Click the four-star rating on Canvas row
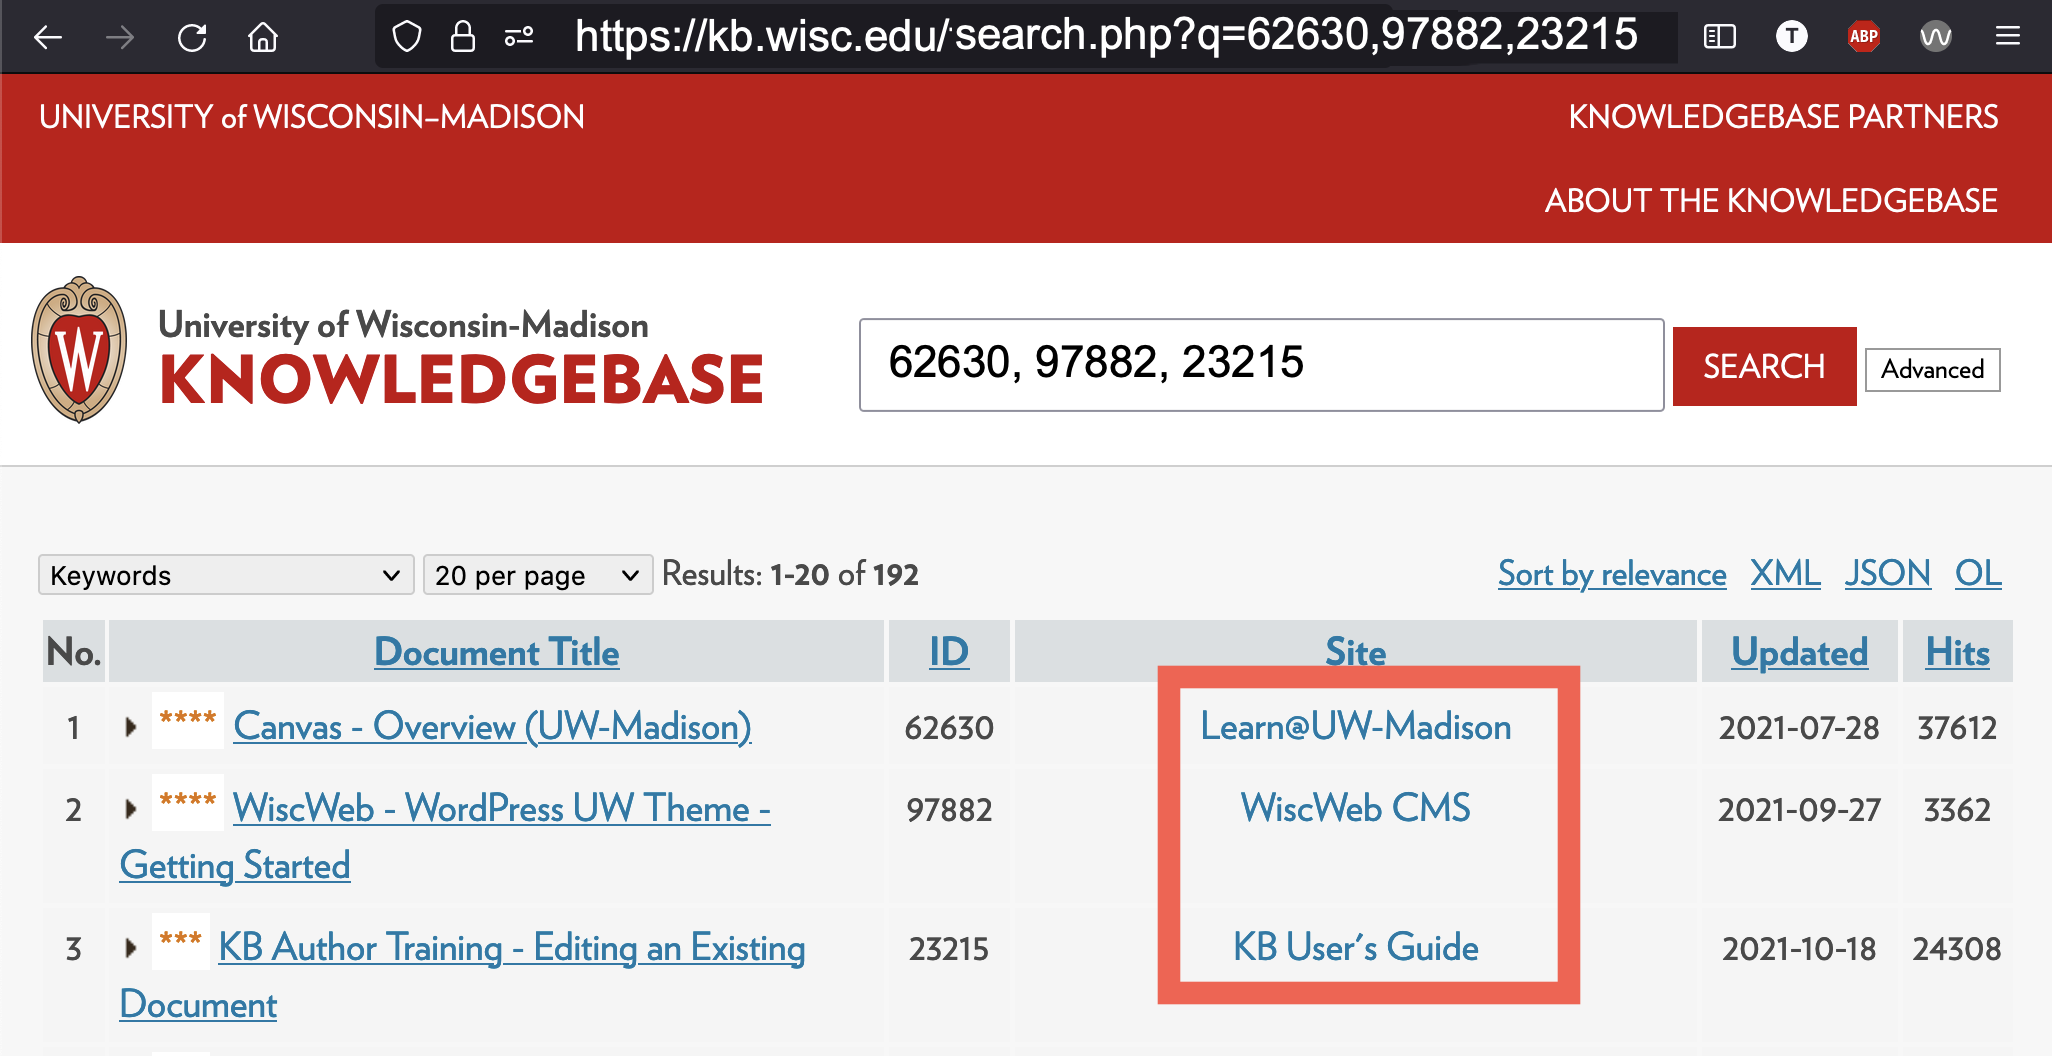 pos(188,720)
